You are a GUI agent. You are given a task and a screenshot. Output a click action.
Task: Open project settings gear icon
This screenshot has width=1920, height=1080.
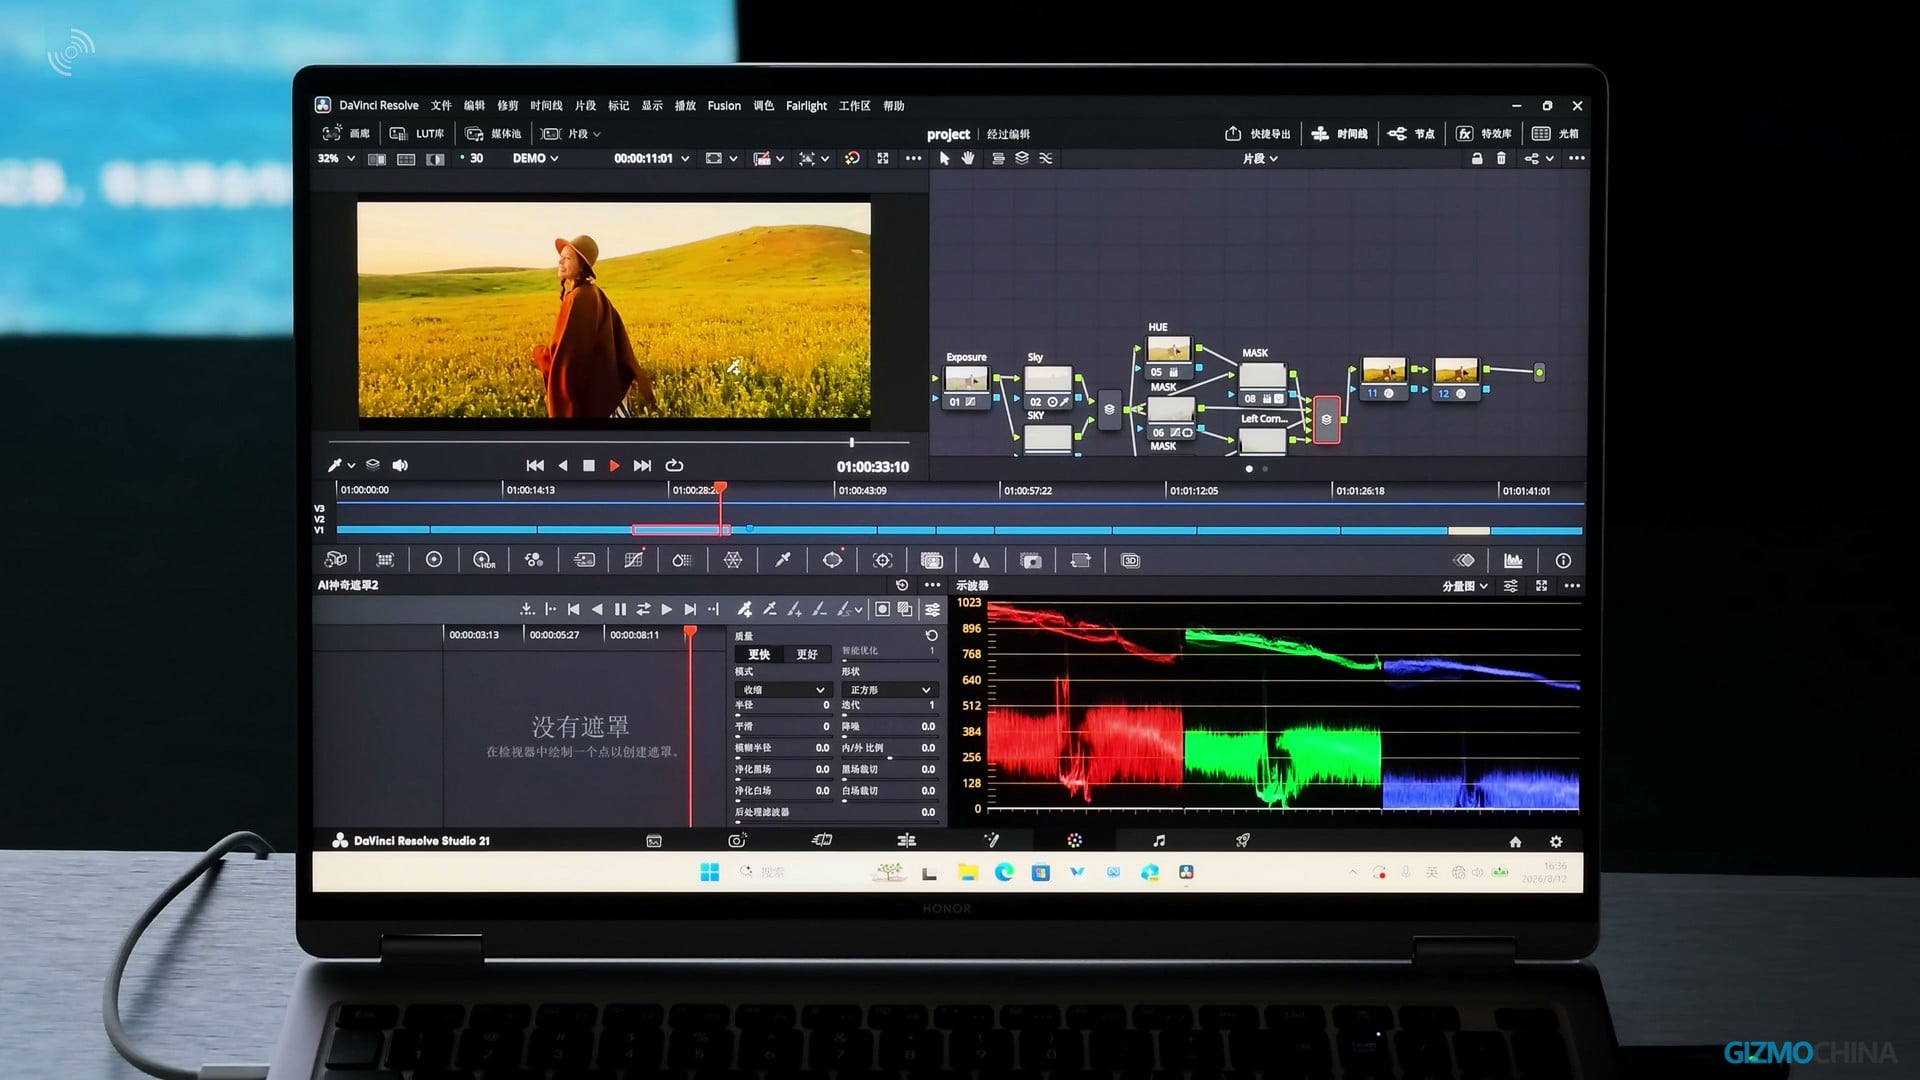(x=1556, y=842)
